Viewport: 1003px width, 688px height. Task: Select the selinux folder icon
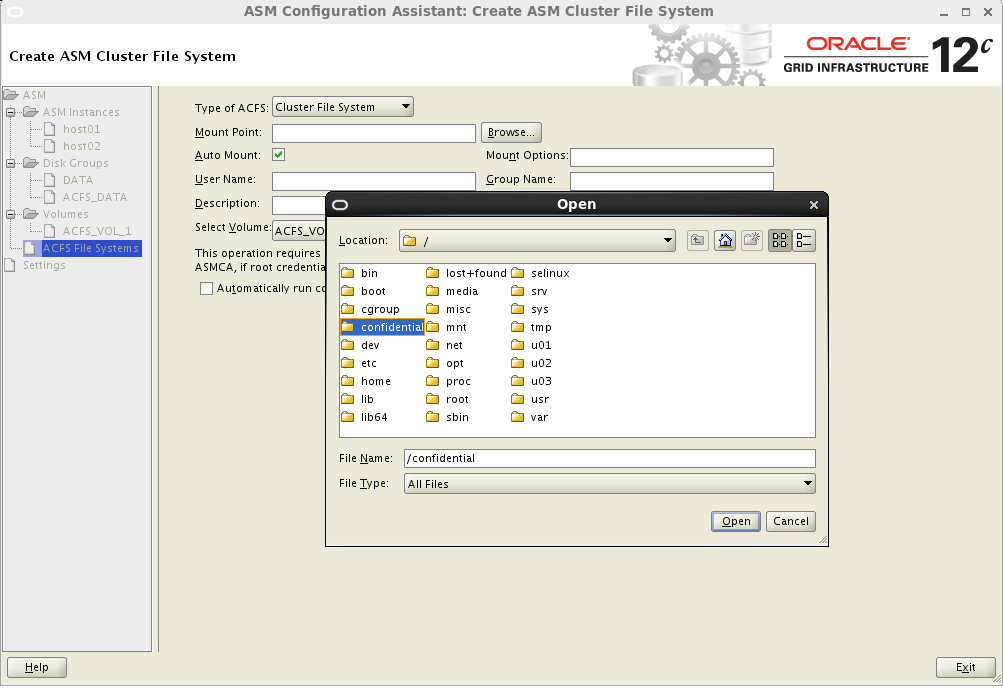(518, 273)
